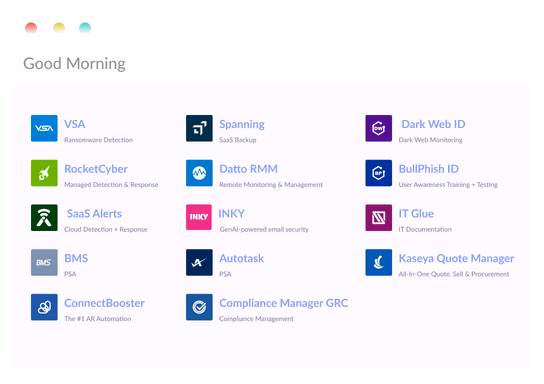
Task: Click the teal window dot
Action: coord(85,28)
